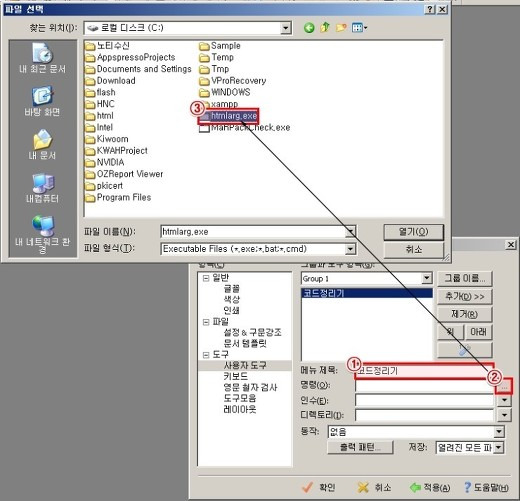Viewport: 520px width, 501px height.
Task: Click the help question mark in title bar
Action: [430, 9]
